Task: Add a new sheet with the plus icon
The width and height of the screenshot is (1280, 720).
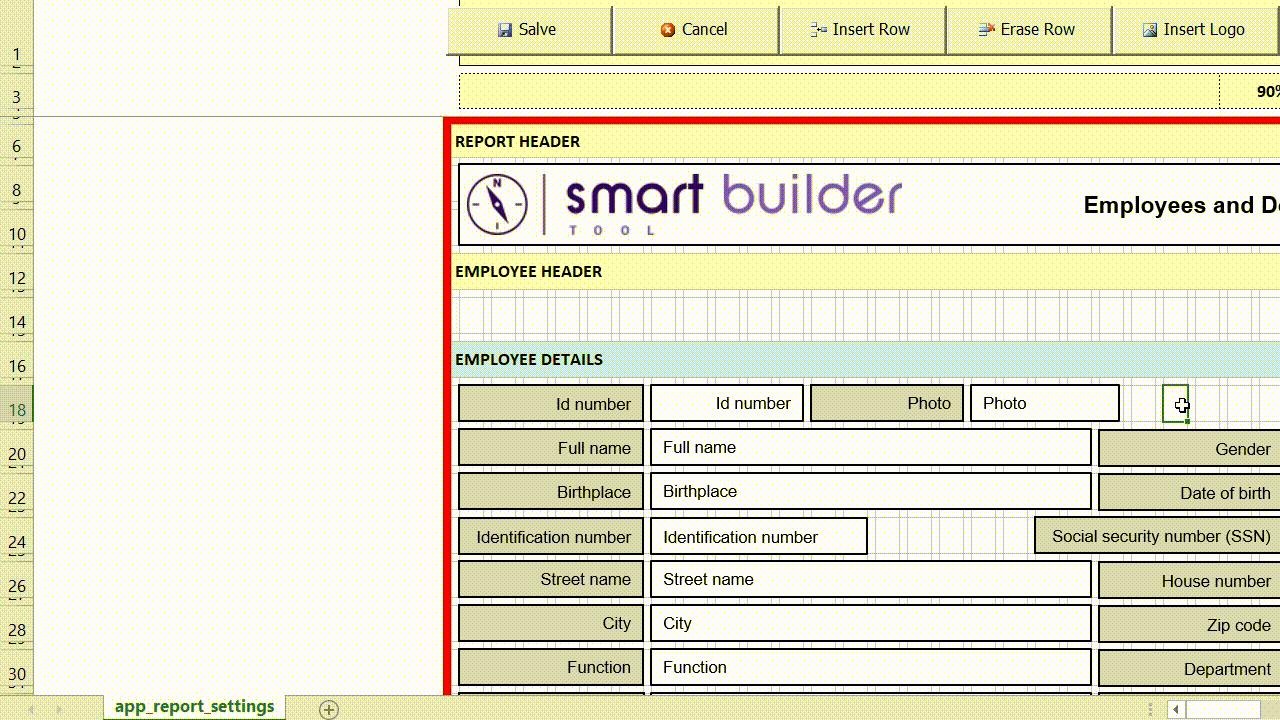Action: pos(329,709)
